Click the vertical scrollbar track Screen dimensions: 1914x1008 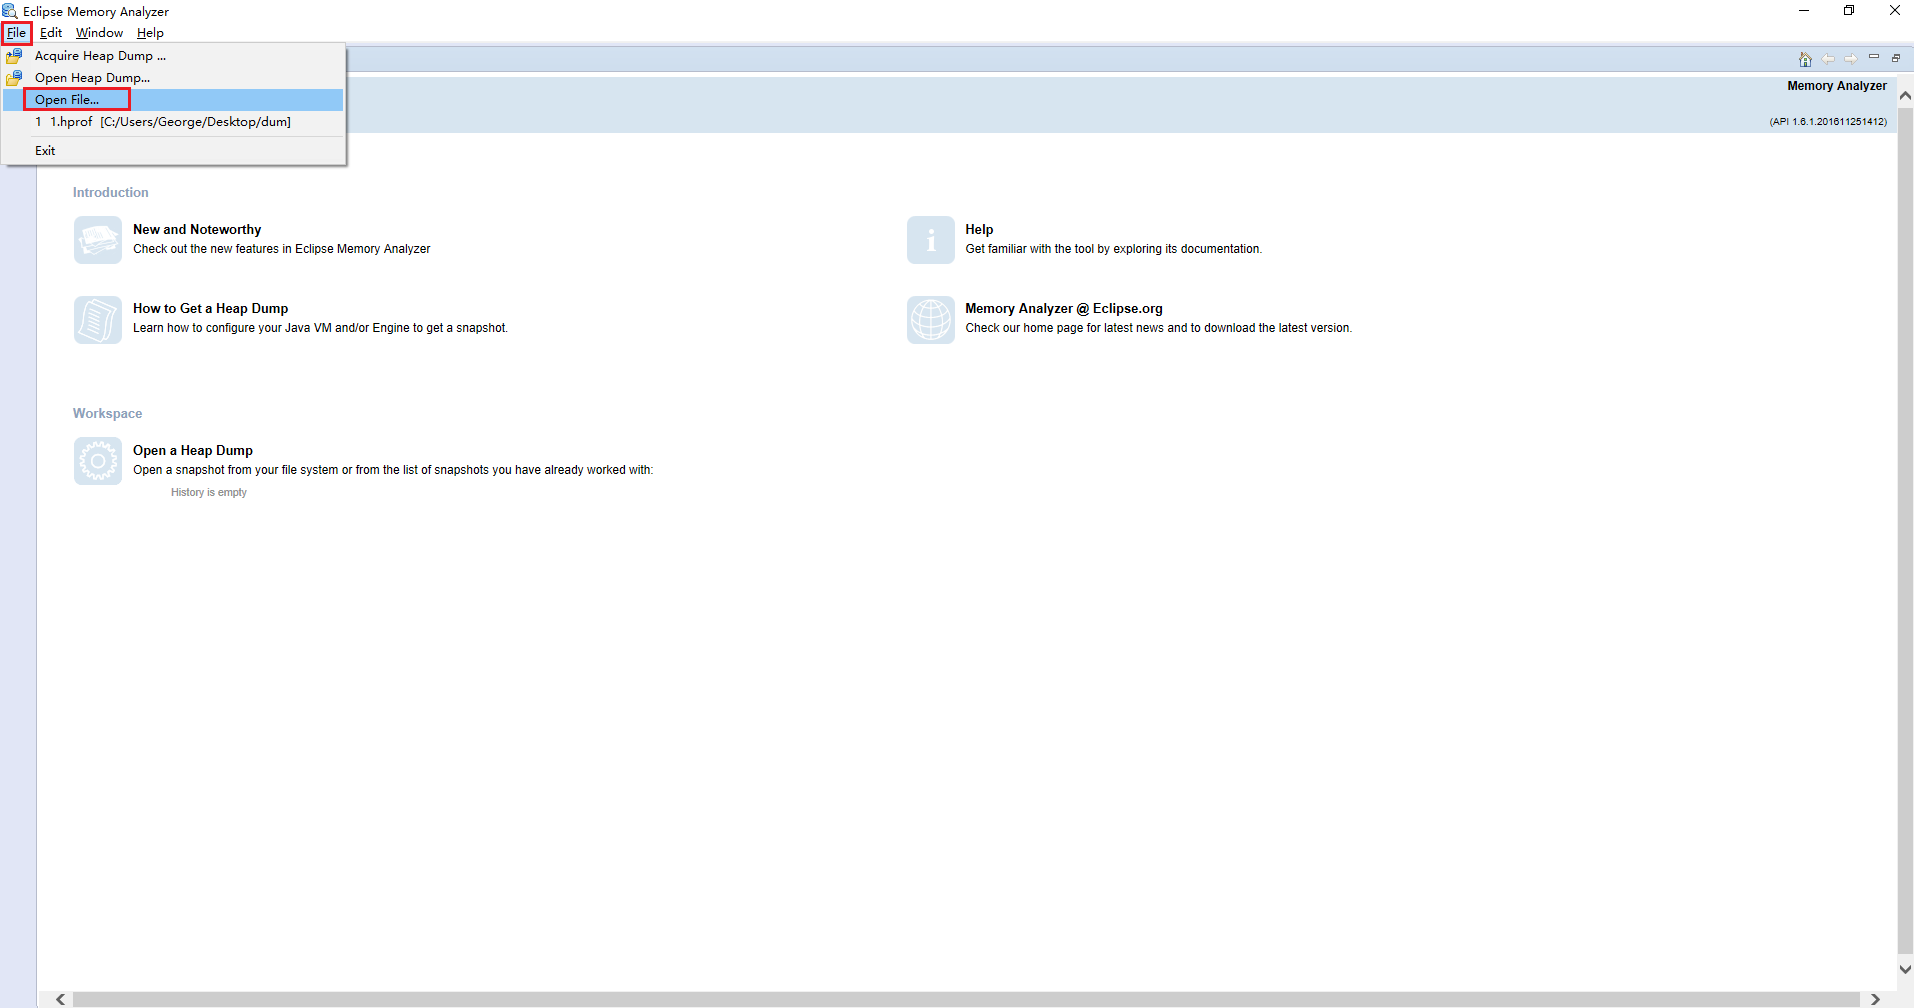(1906, 532)
